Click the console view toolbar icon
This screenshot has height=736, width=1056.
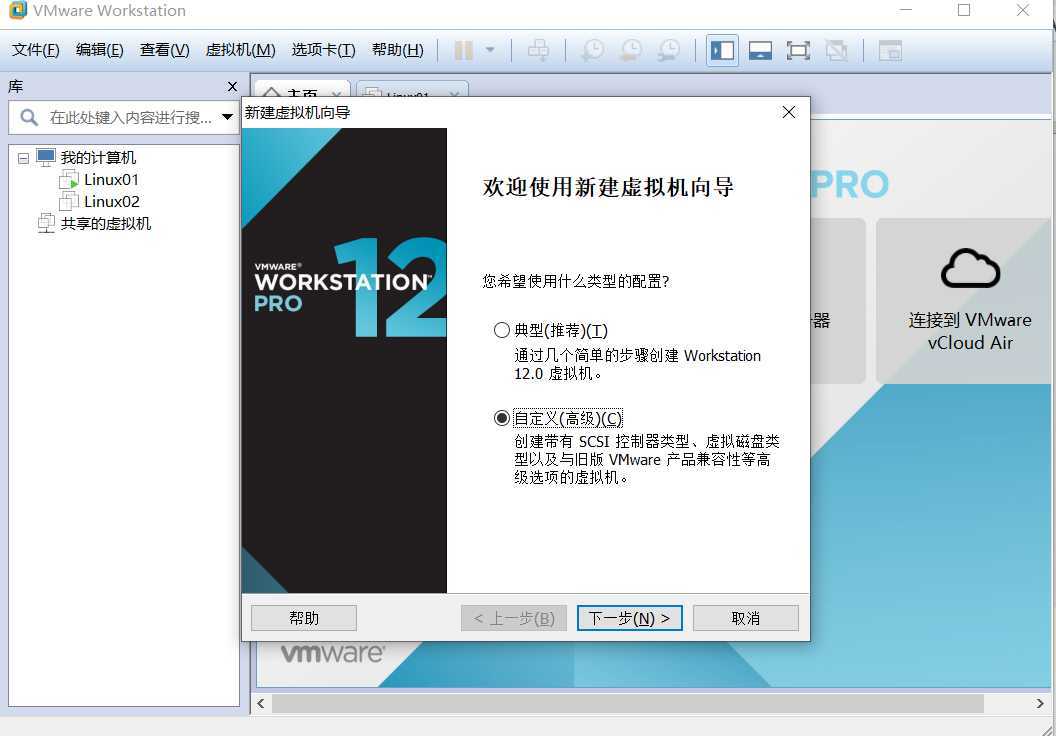click(890, 51)
